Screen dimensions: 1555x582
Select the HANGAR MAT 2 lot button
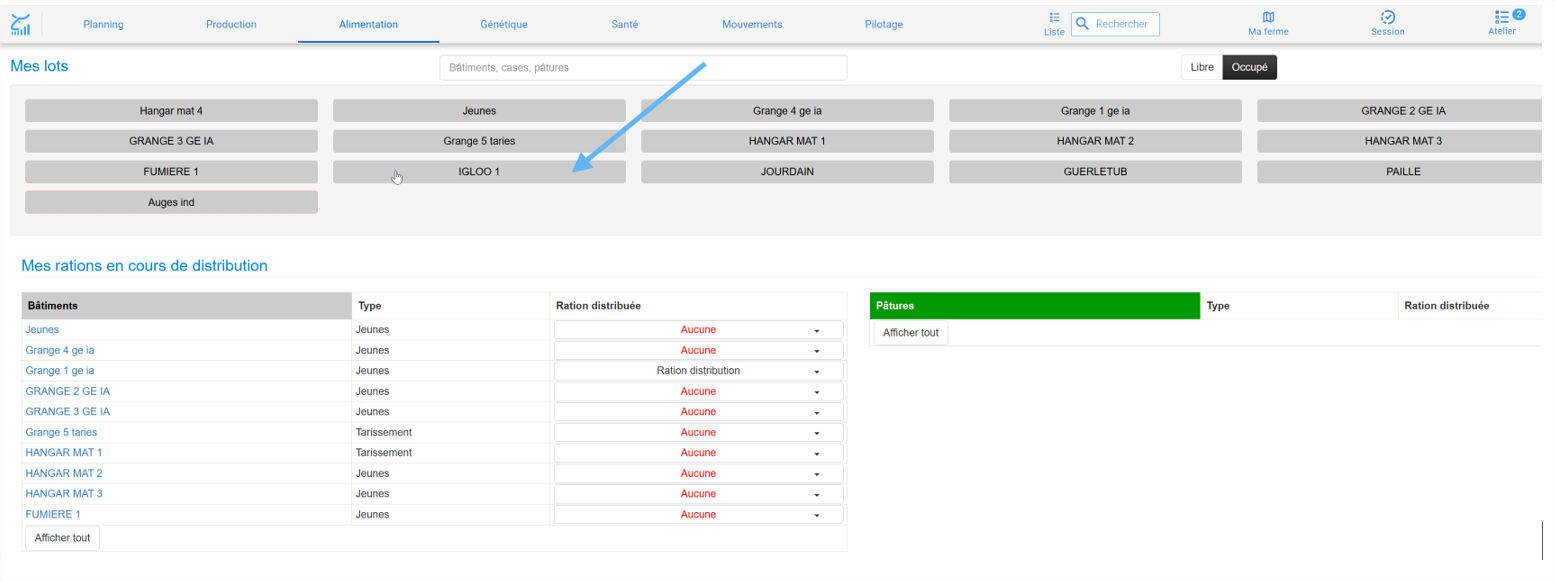pos(1095,141)
